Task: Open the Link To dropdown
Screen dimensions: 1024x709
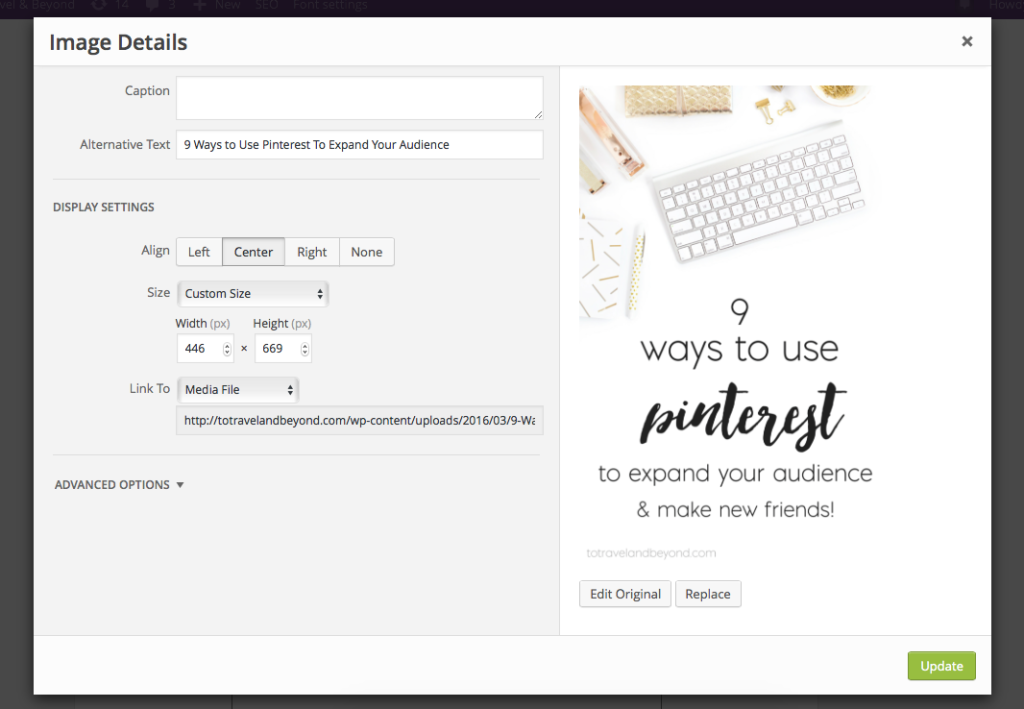Action: [x=238, y=390]
